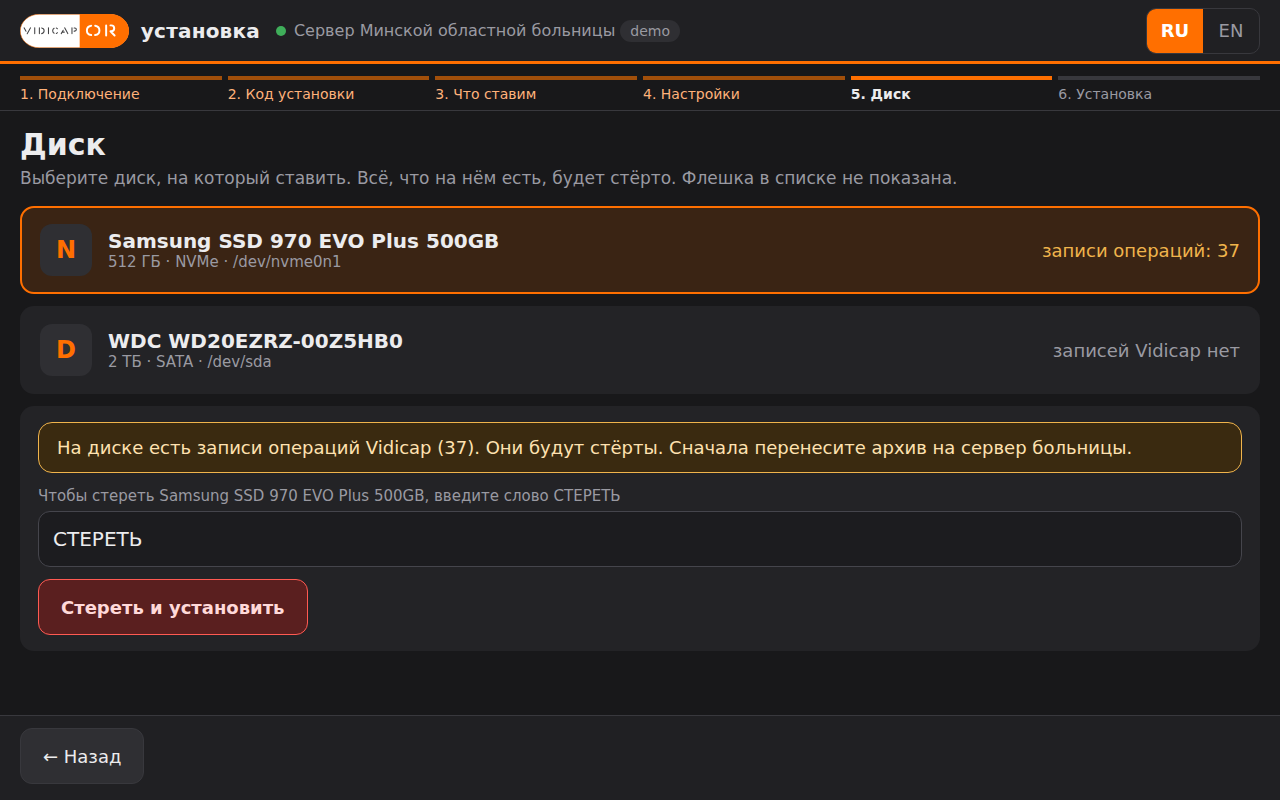
Task: Click the 2 ТБ · SATA · /dev/sda line
Action: (x=190, y=362)
